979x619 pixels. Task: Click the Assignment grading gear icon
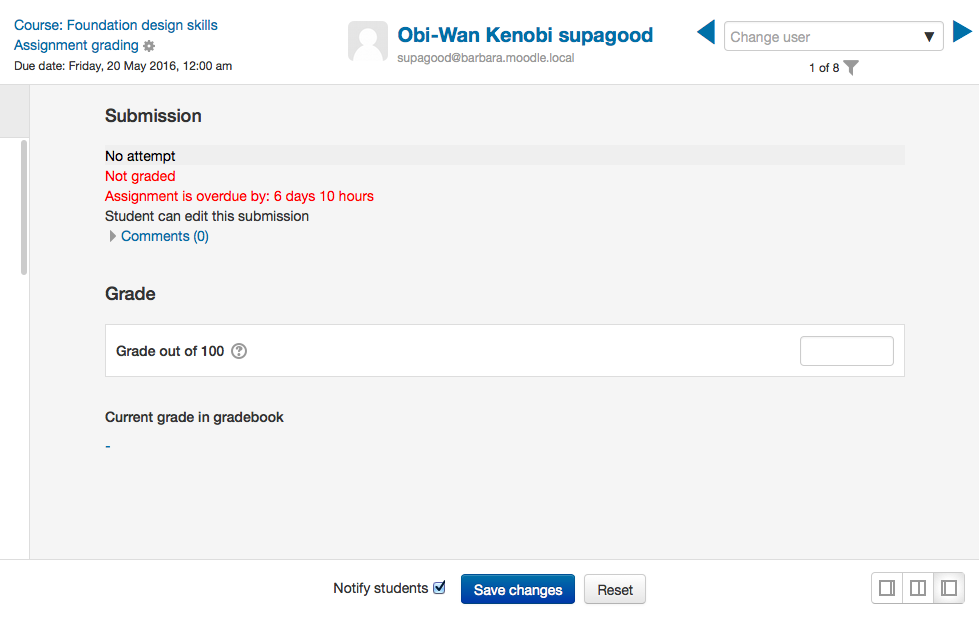[149, 46]
